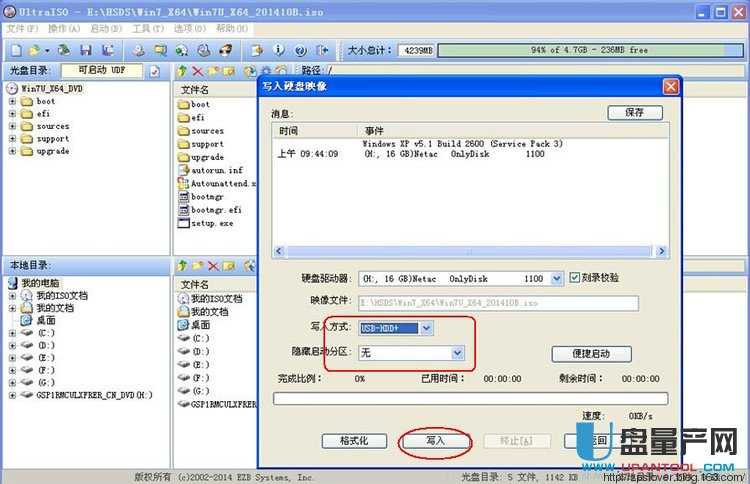This screenshot has width=750, height=484.
Task: Open the 工具(T) menu
Action: click(x=147, y=28)
